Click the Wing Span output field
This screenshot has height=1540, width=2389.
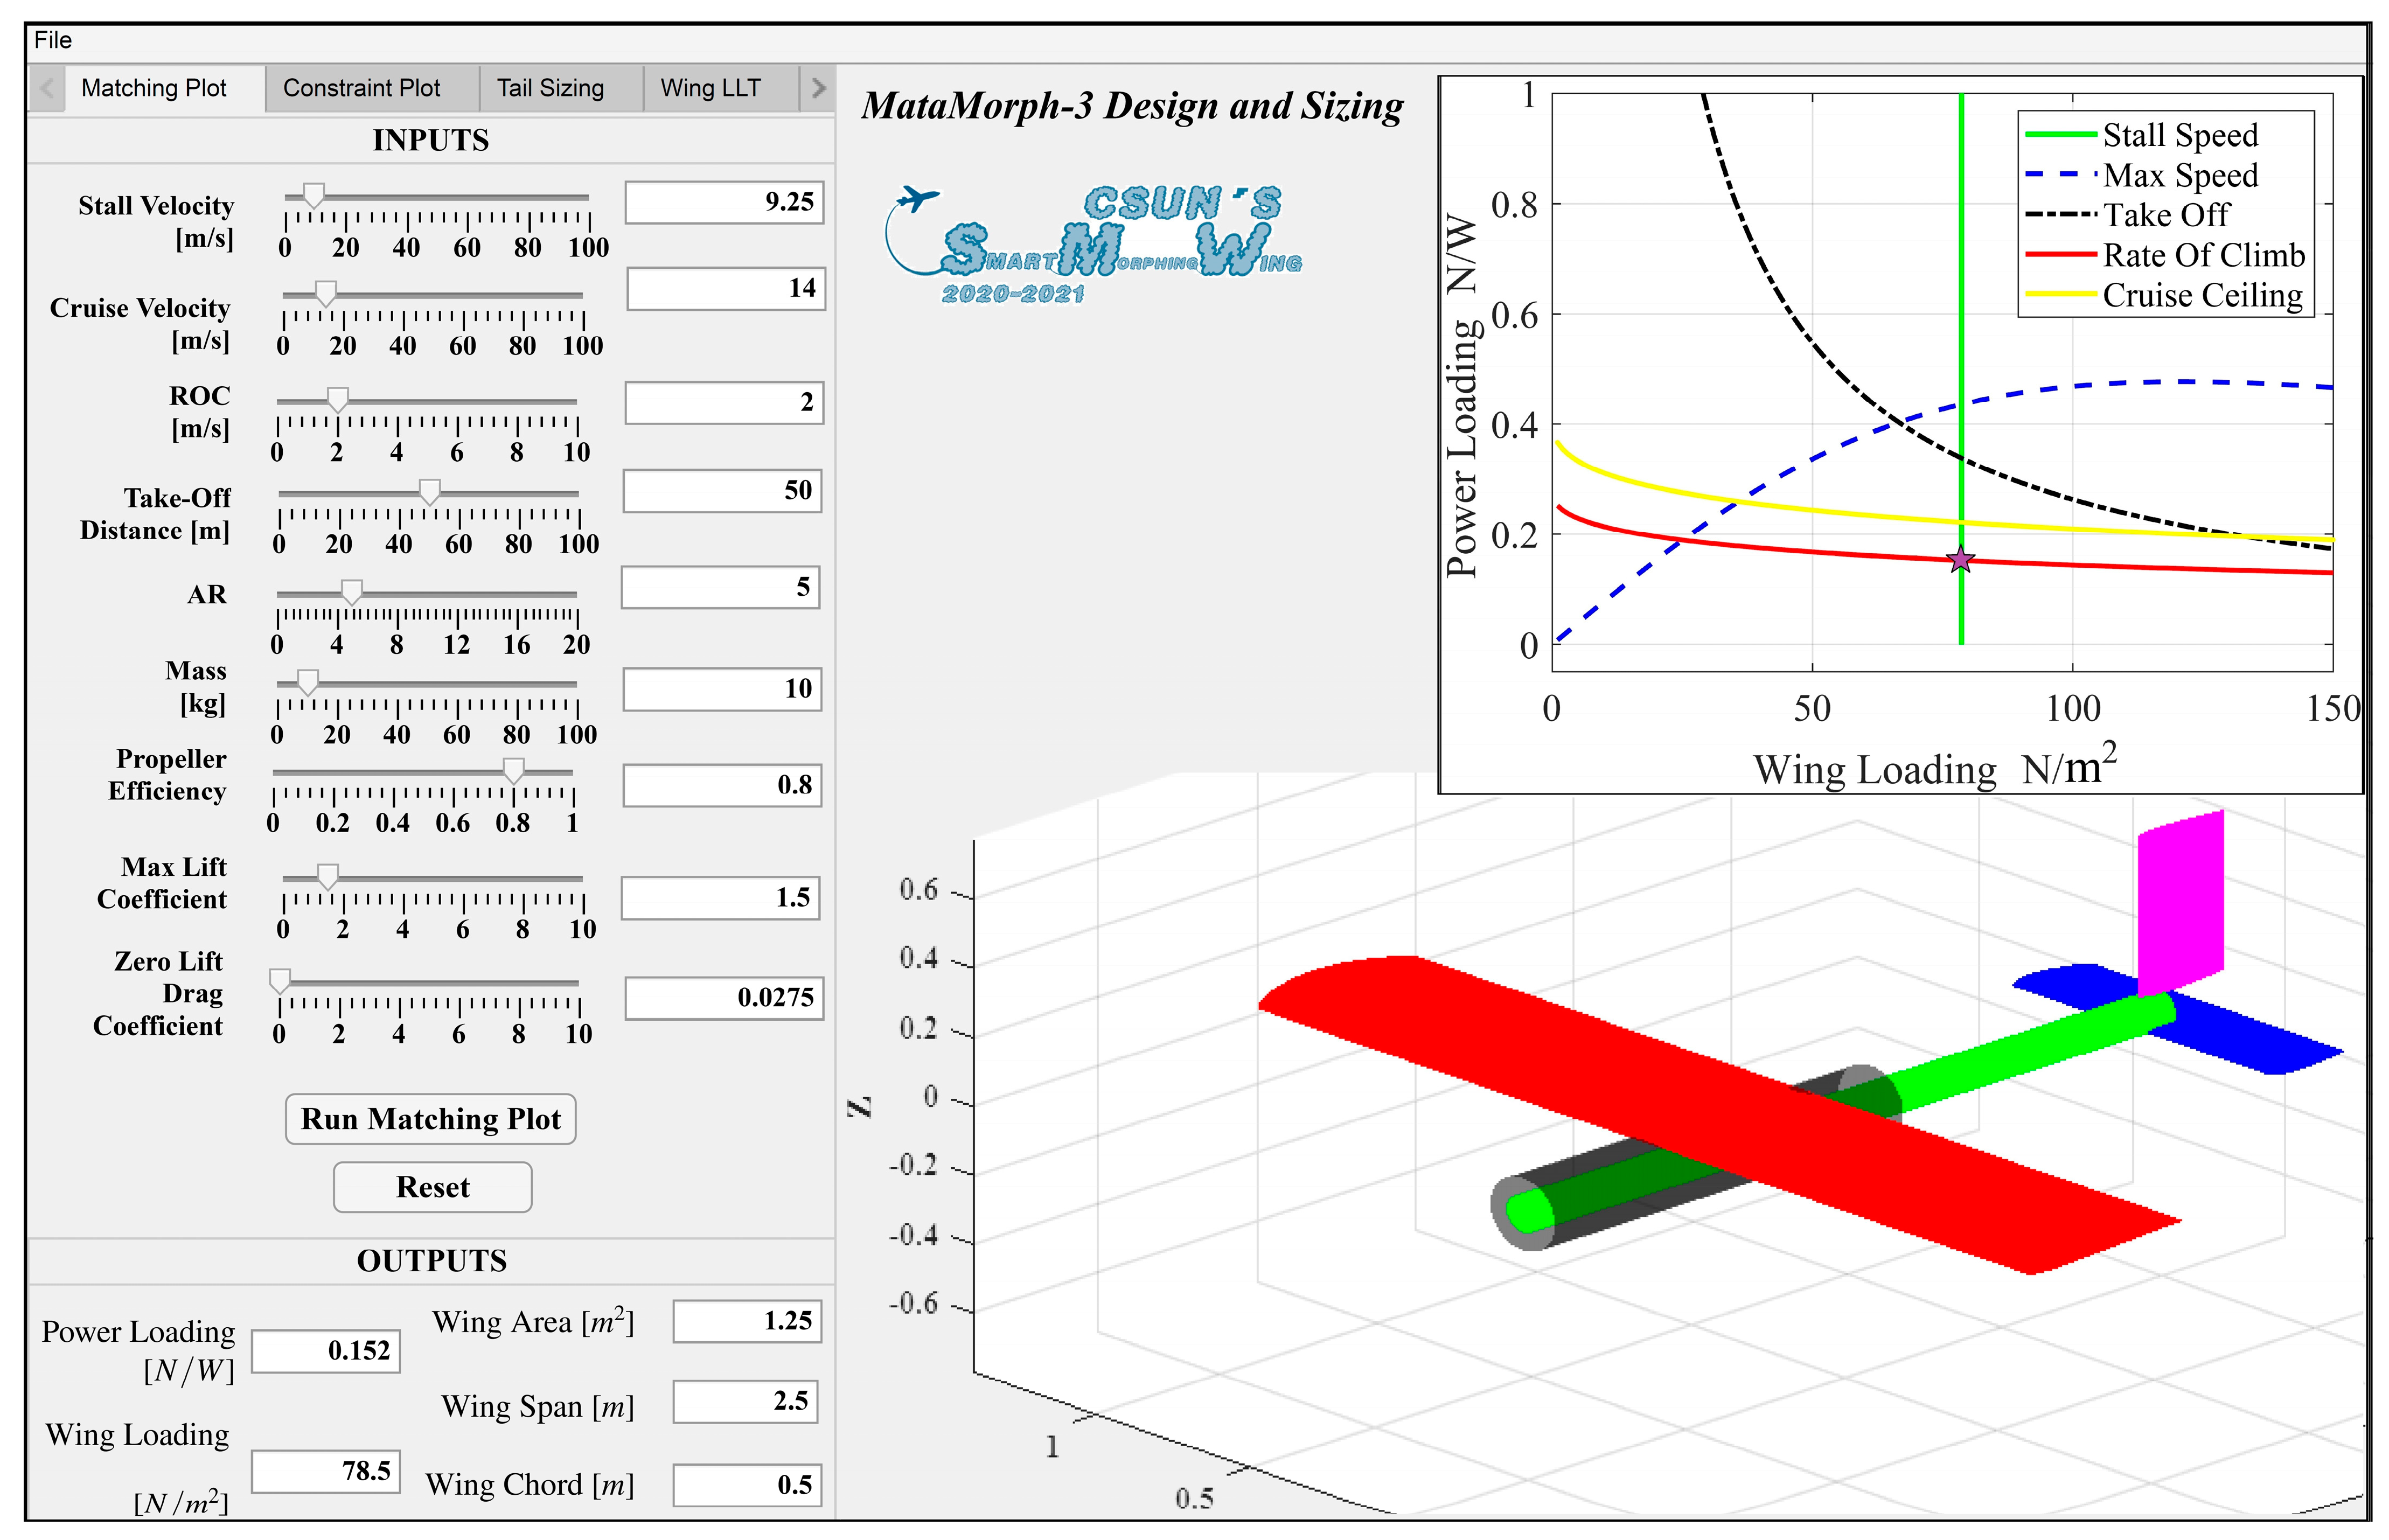(x=745, y=1401)
